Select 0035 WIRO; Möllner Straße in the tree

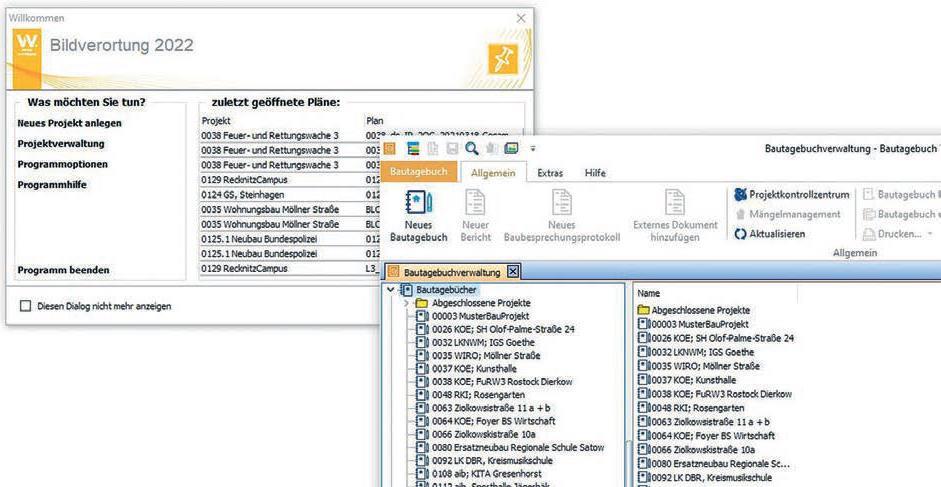[486, 355]
